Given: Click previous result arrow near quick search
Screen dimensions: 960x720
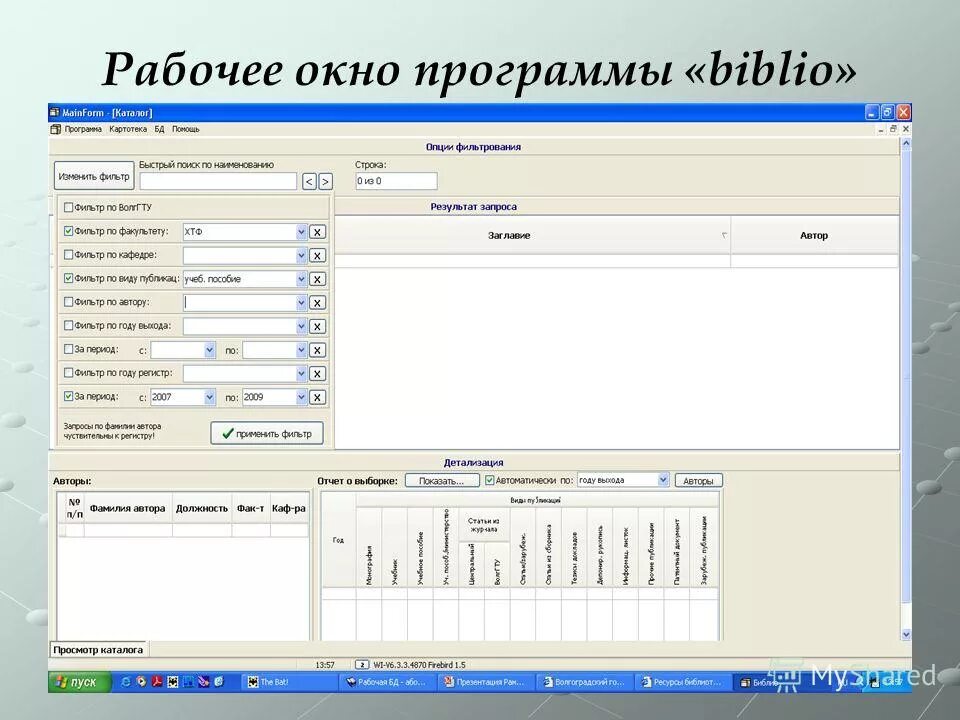Looking at the screenshot, I should 307,181.
